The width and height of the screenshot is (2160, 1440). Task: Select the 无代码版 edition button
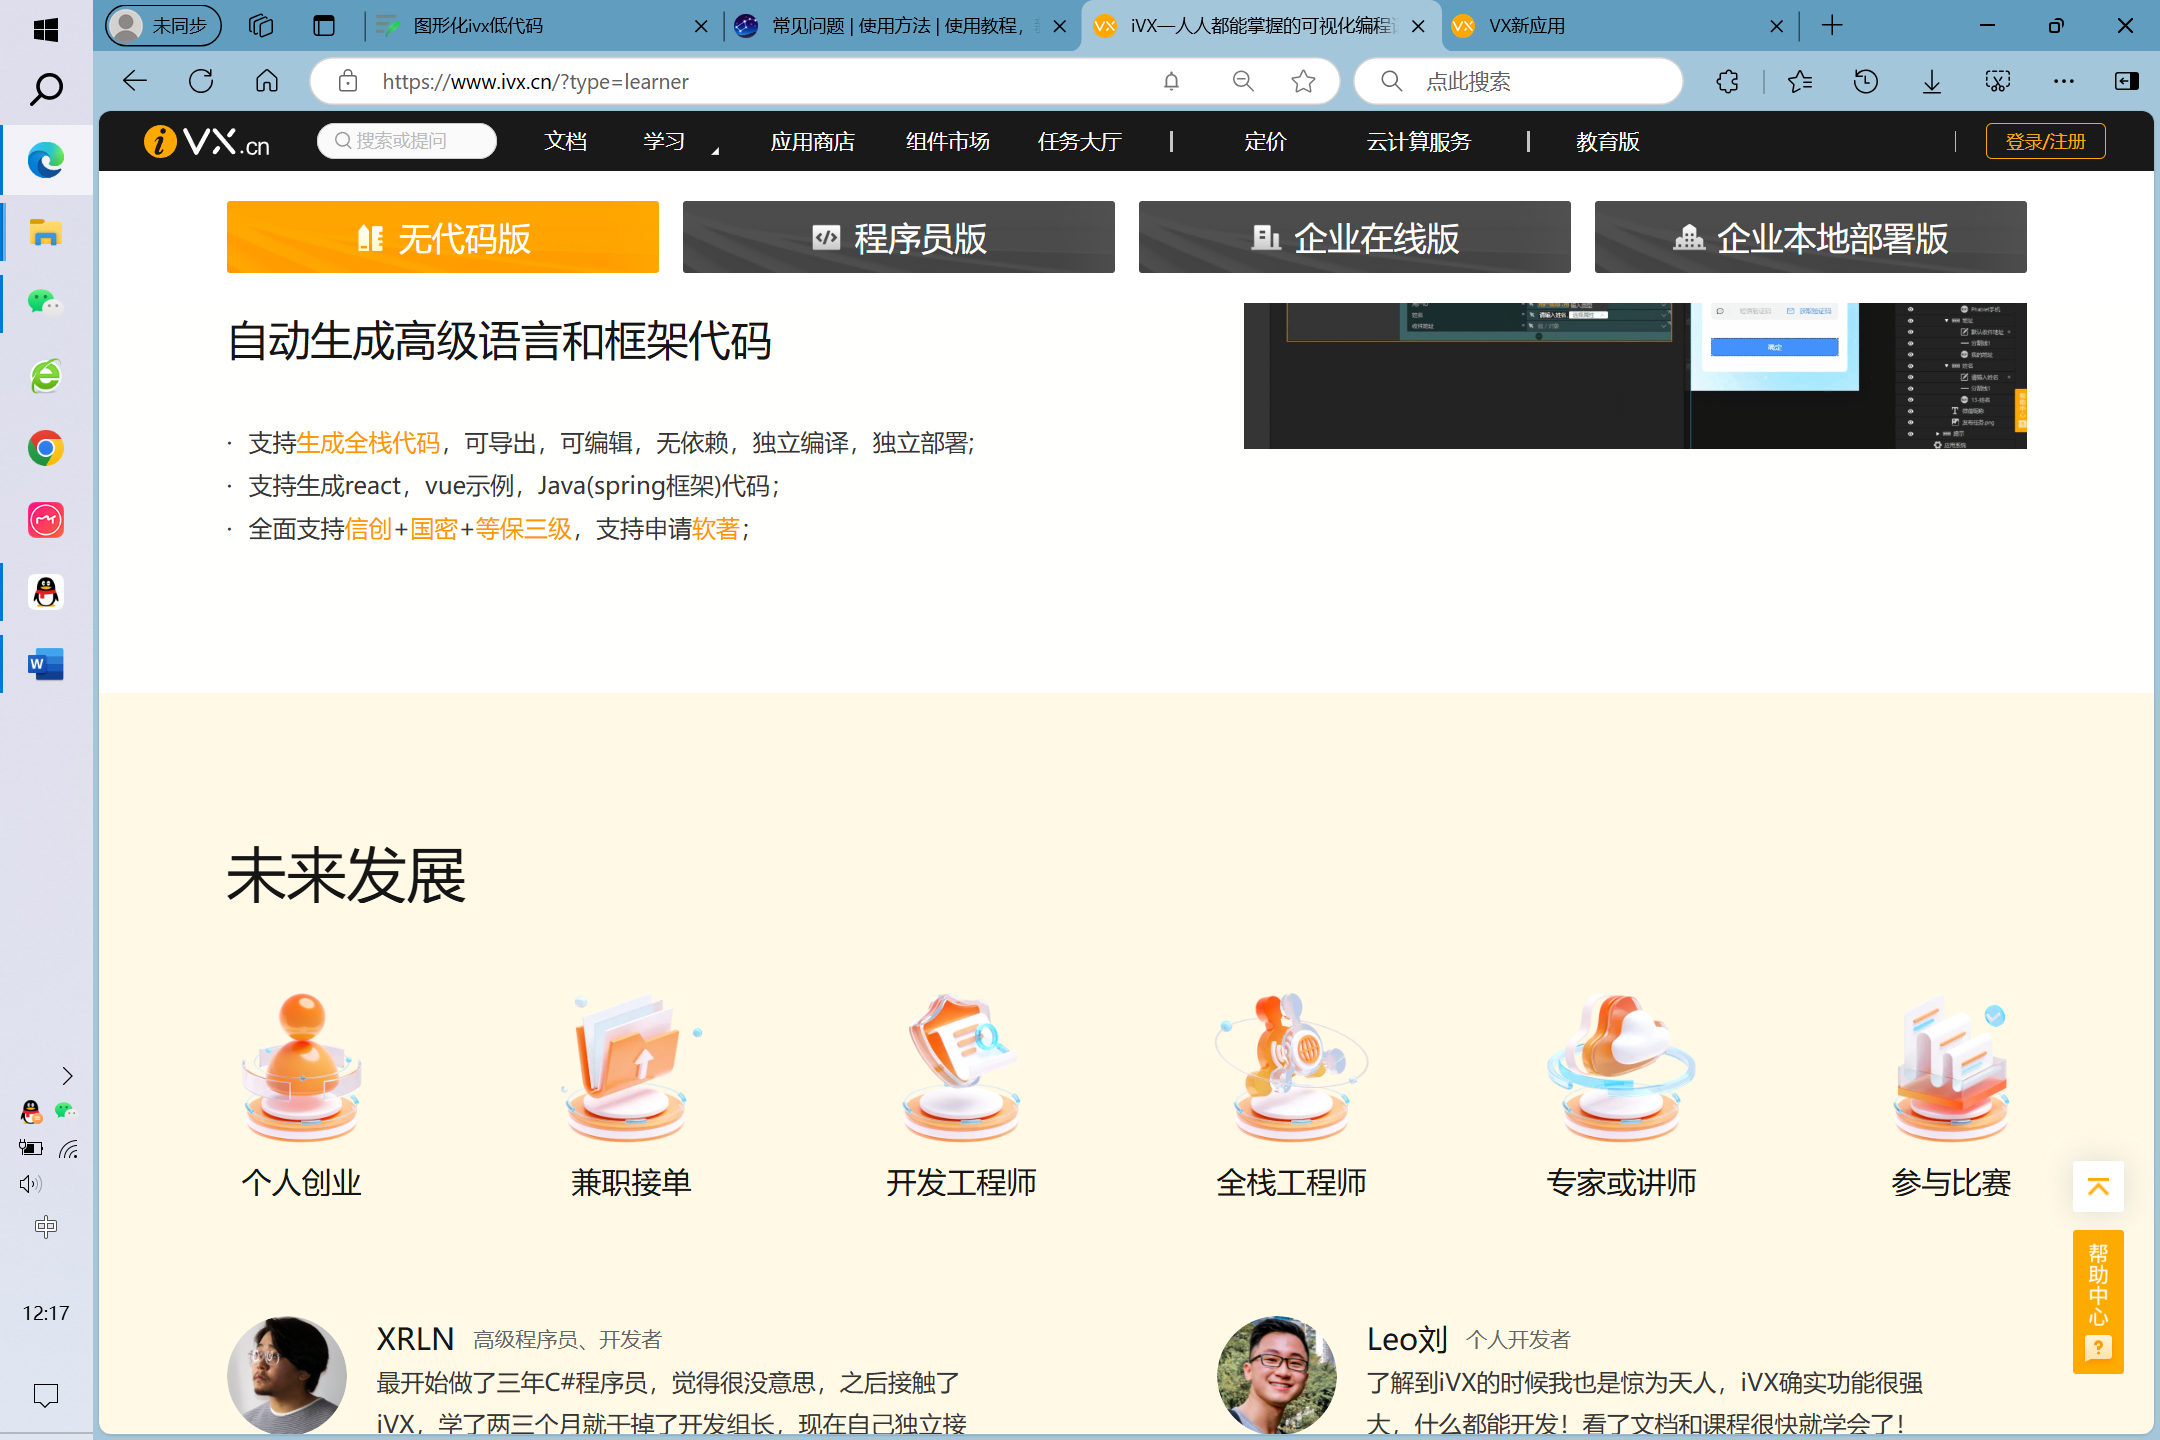tap(442, 237)
